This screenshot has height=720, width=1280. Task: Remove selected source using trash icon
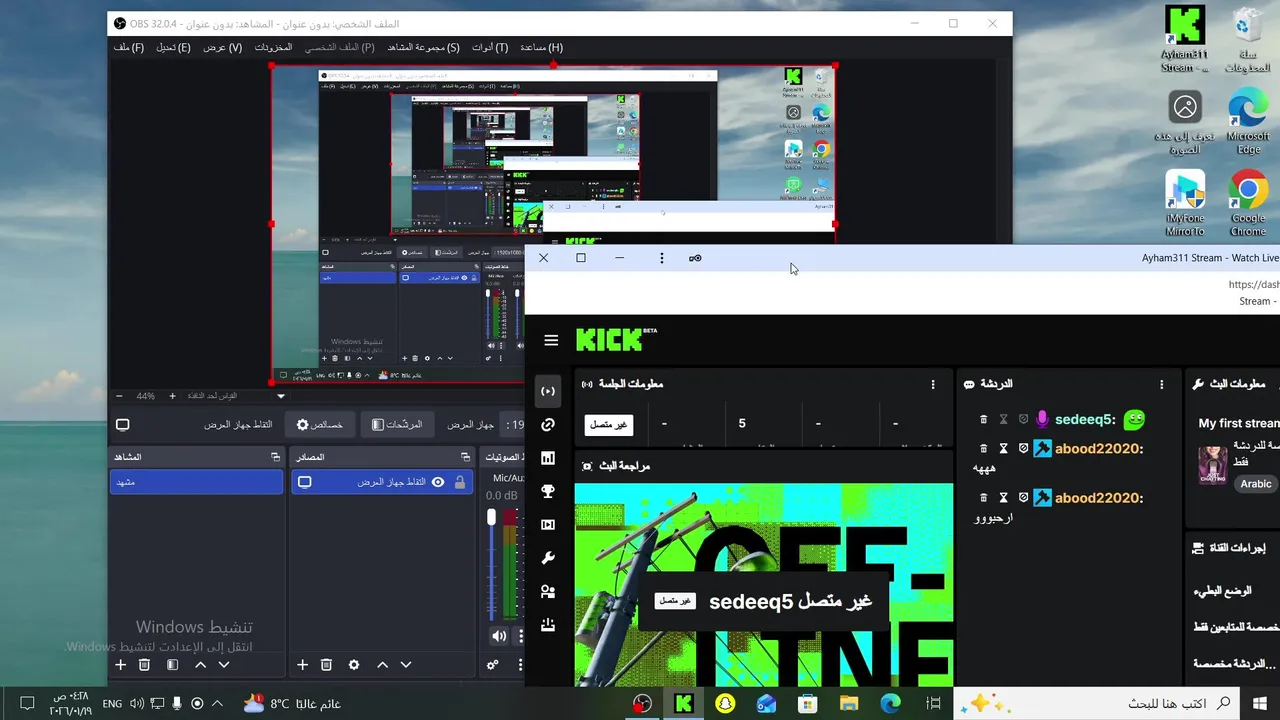pos(326,665)
